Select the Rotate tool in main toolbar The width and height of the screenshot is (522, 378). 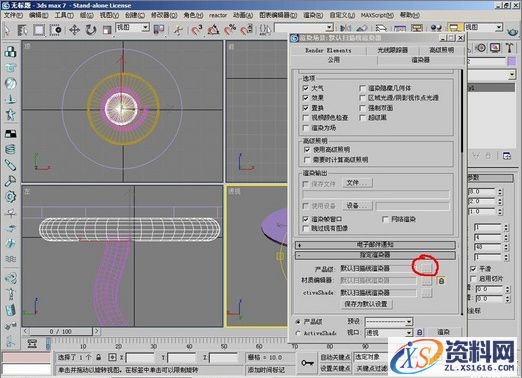[90, 30]
